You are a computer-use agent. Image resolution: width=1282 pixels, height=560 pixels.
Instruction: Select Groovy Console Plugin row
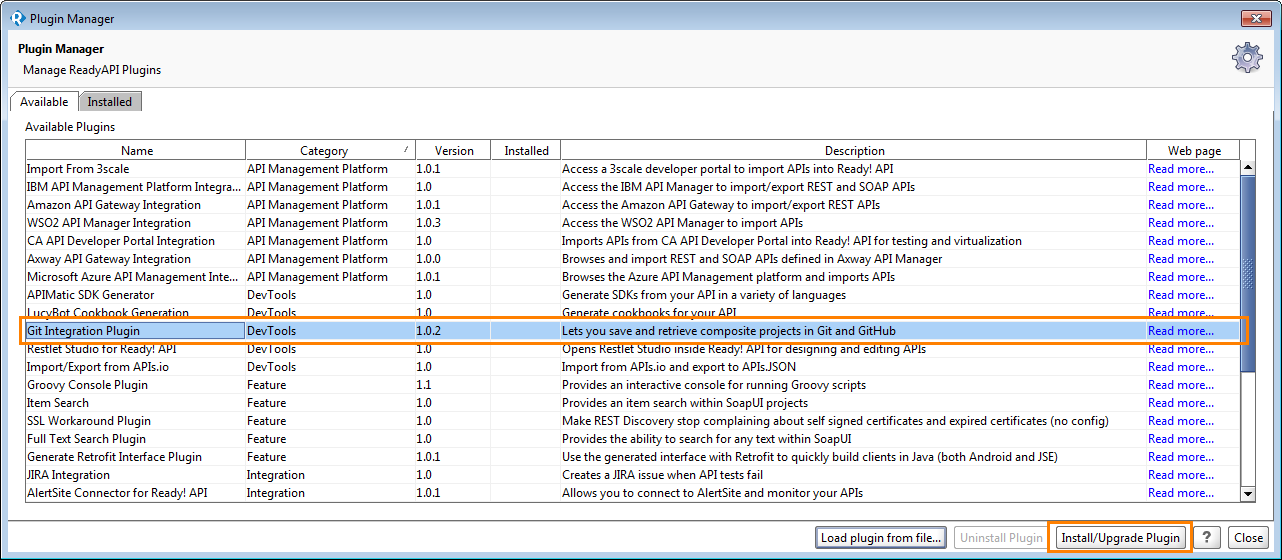point(633,385)
